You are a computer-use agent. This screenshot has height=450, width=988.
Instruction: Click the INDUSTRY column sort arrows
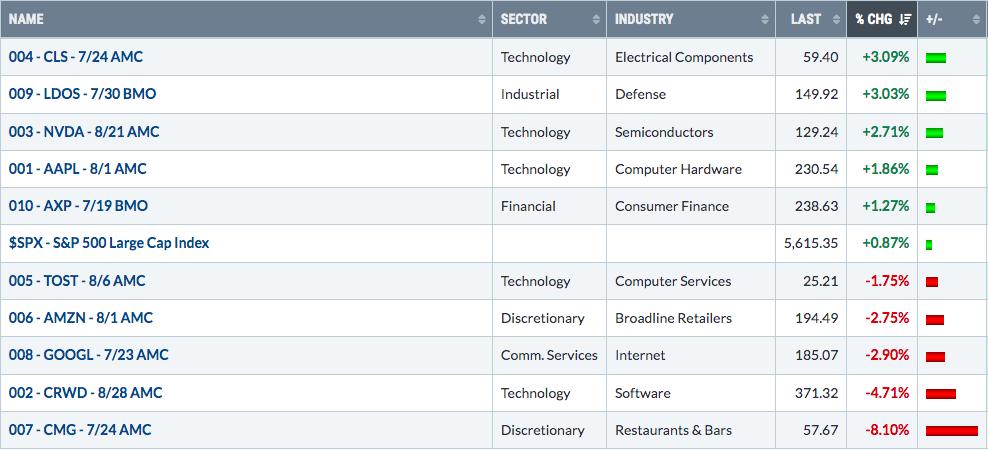click(765, 20)
